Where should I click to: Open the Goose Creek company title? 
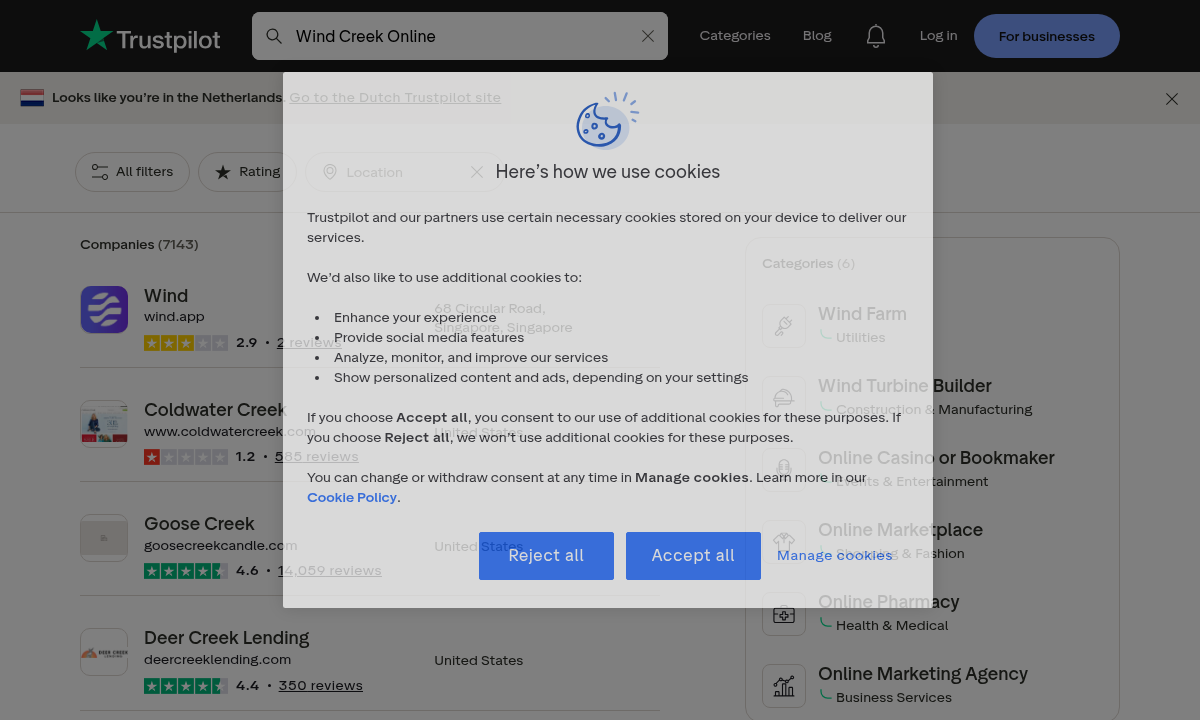pyautogui.click(x=199, y=524)
